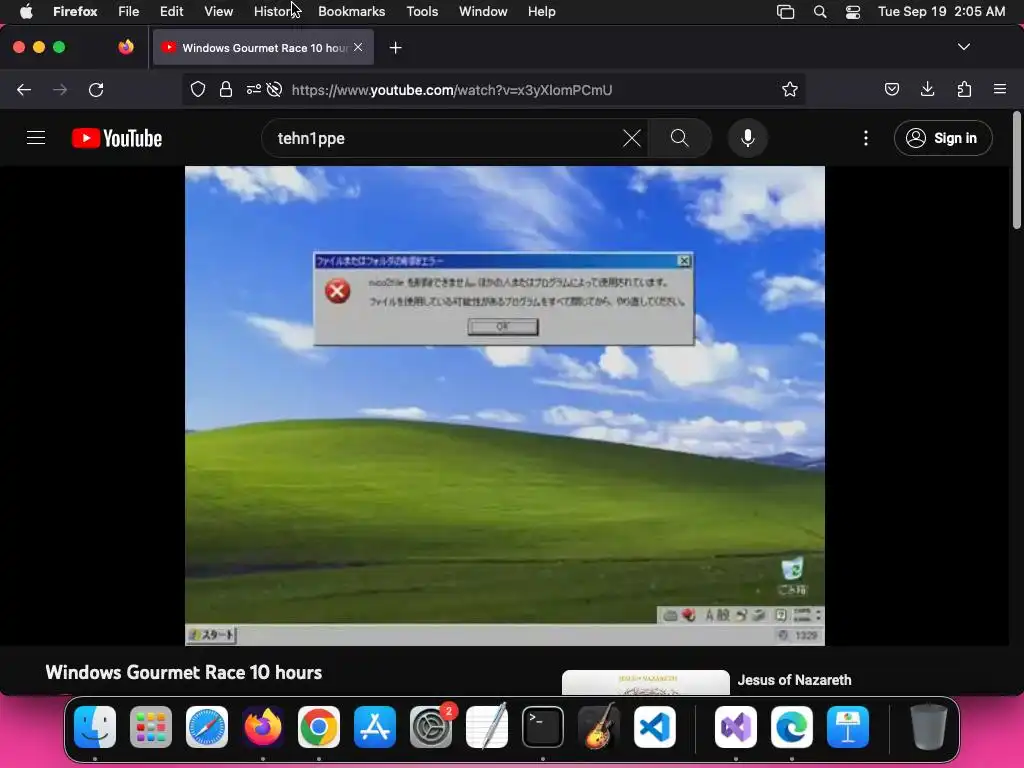Open Jesus of Nazareth suggested video
1024x768 pixels.
coord(794,680)
